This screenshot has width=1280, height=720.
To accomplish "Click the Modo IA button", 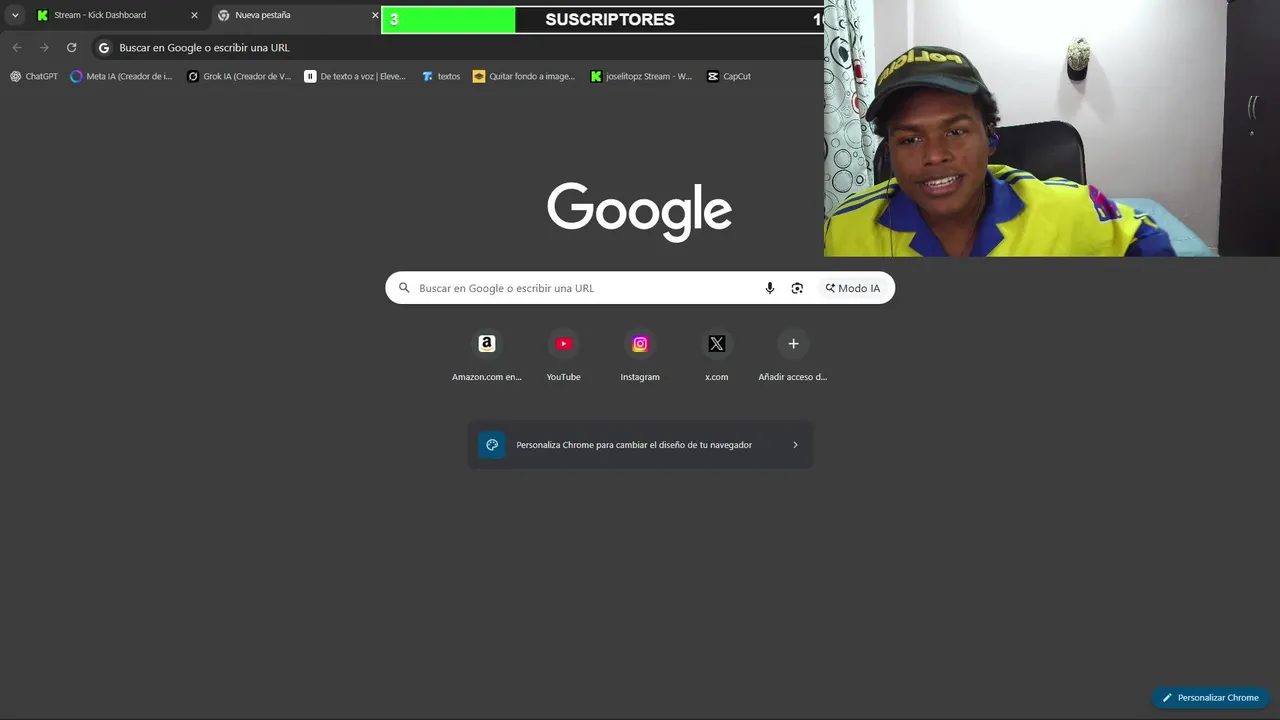I will (853, 288).
